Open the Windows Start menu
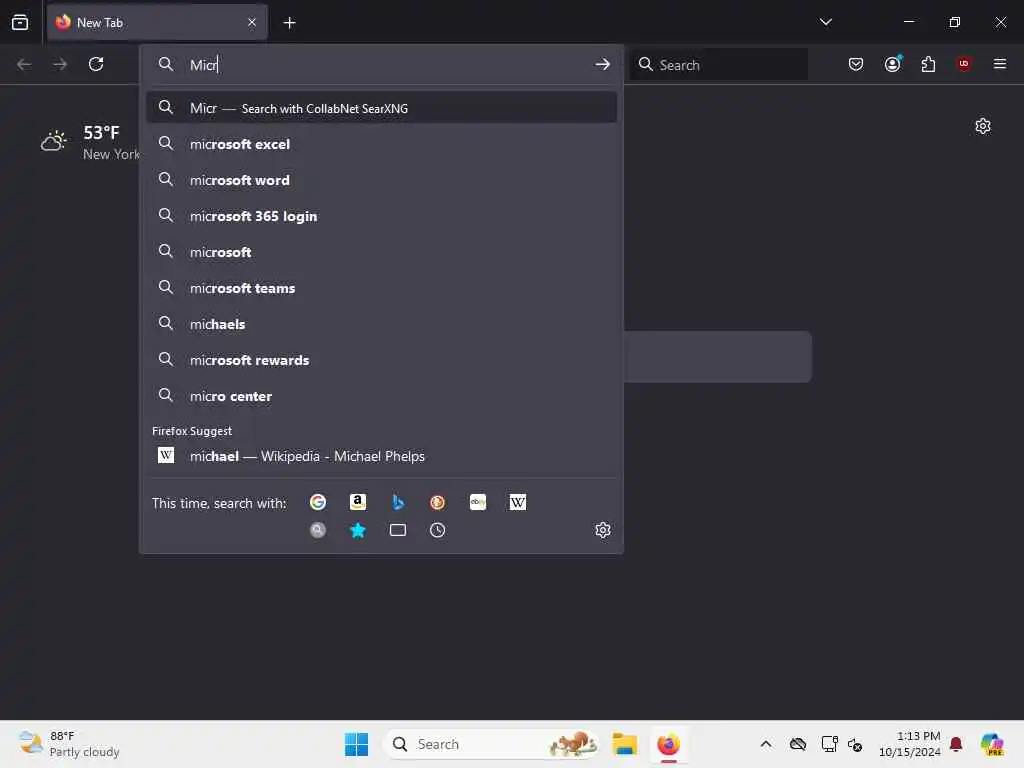This screenshot has width=1024, height=768. tap(357, 744)
